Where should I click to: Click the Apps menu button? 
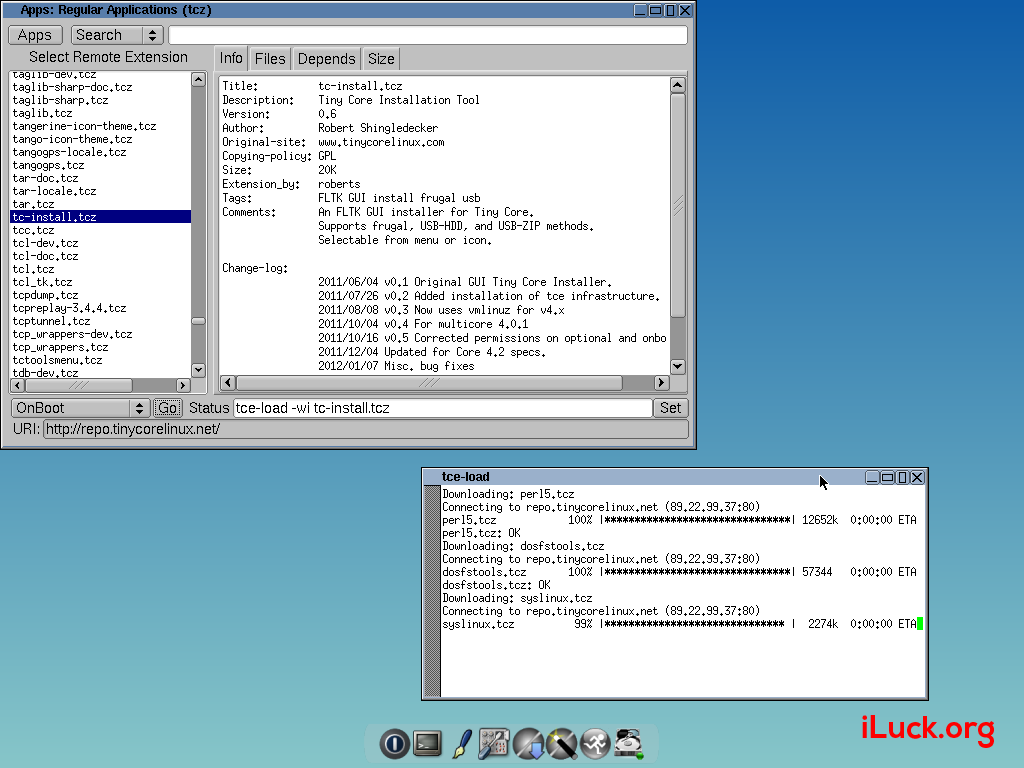tap(35, 35)
